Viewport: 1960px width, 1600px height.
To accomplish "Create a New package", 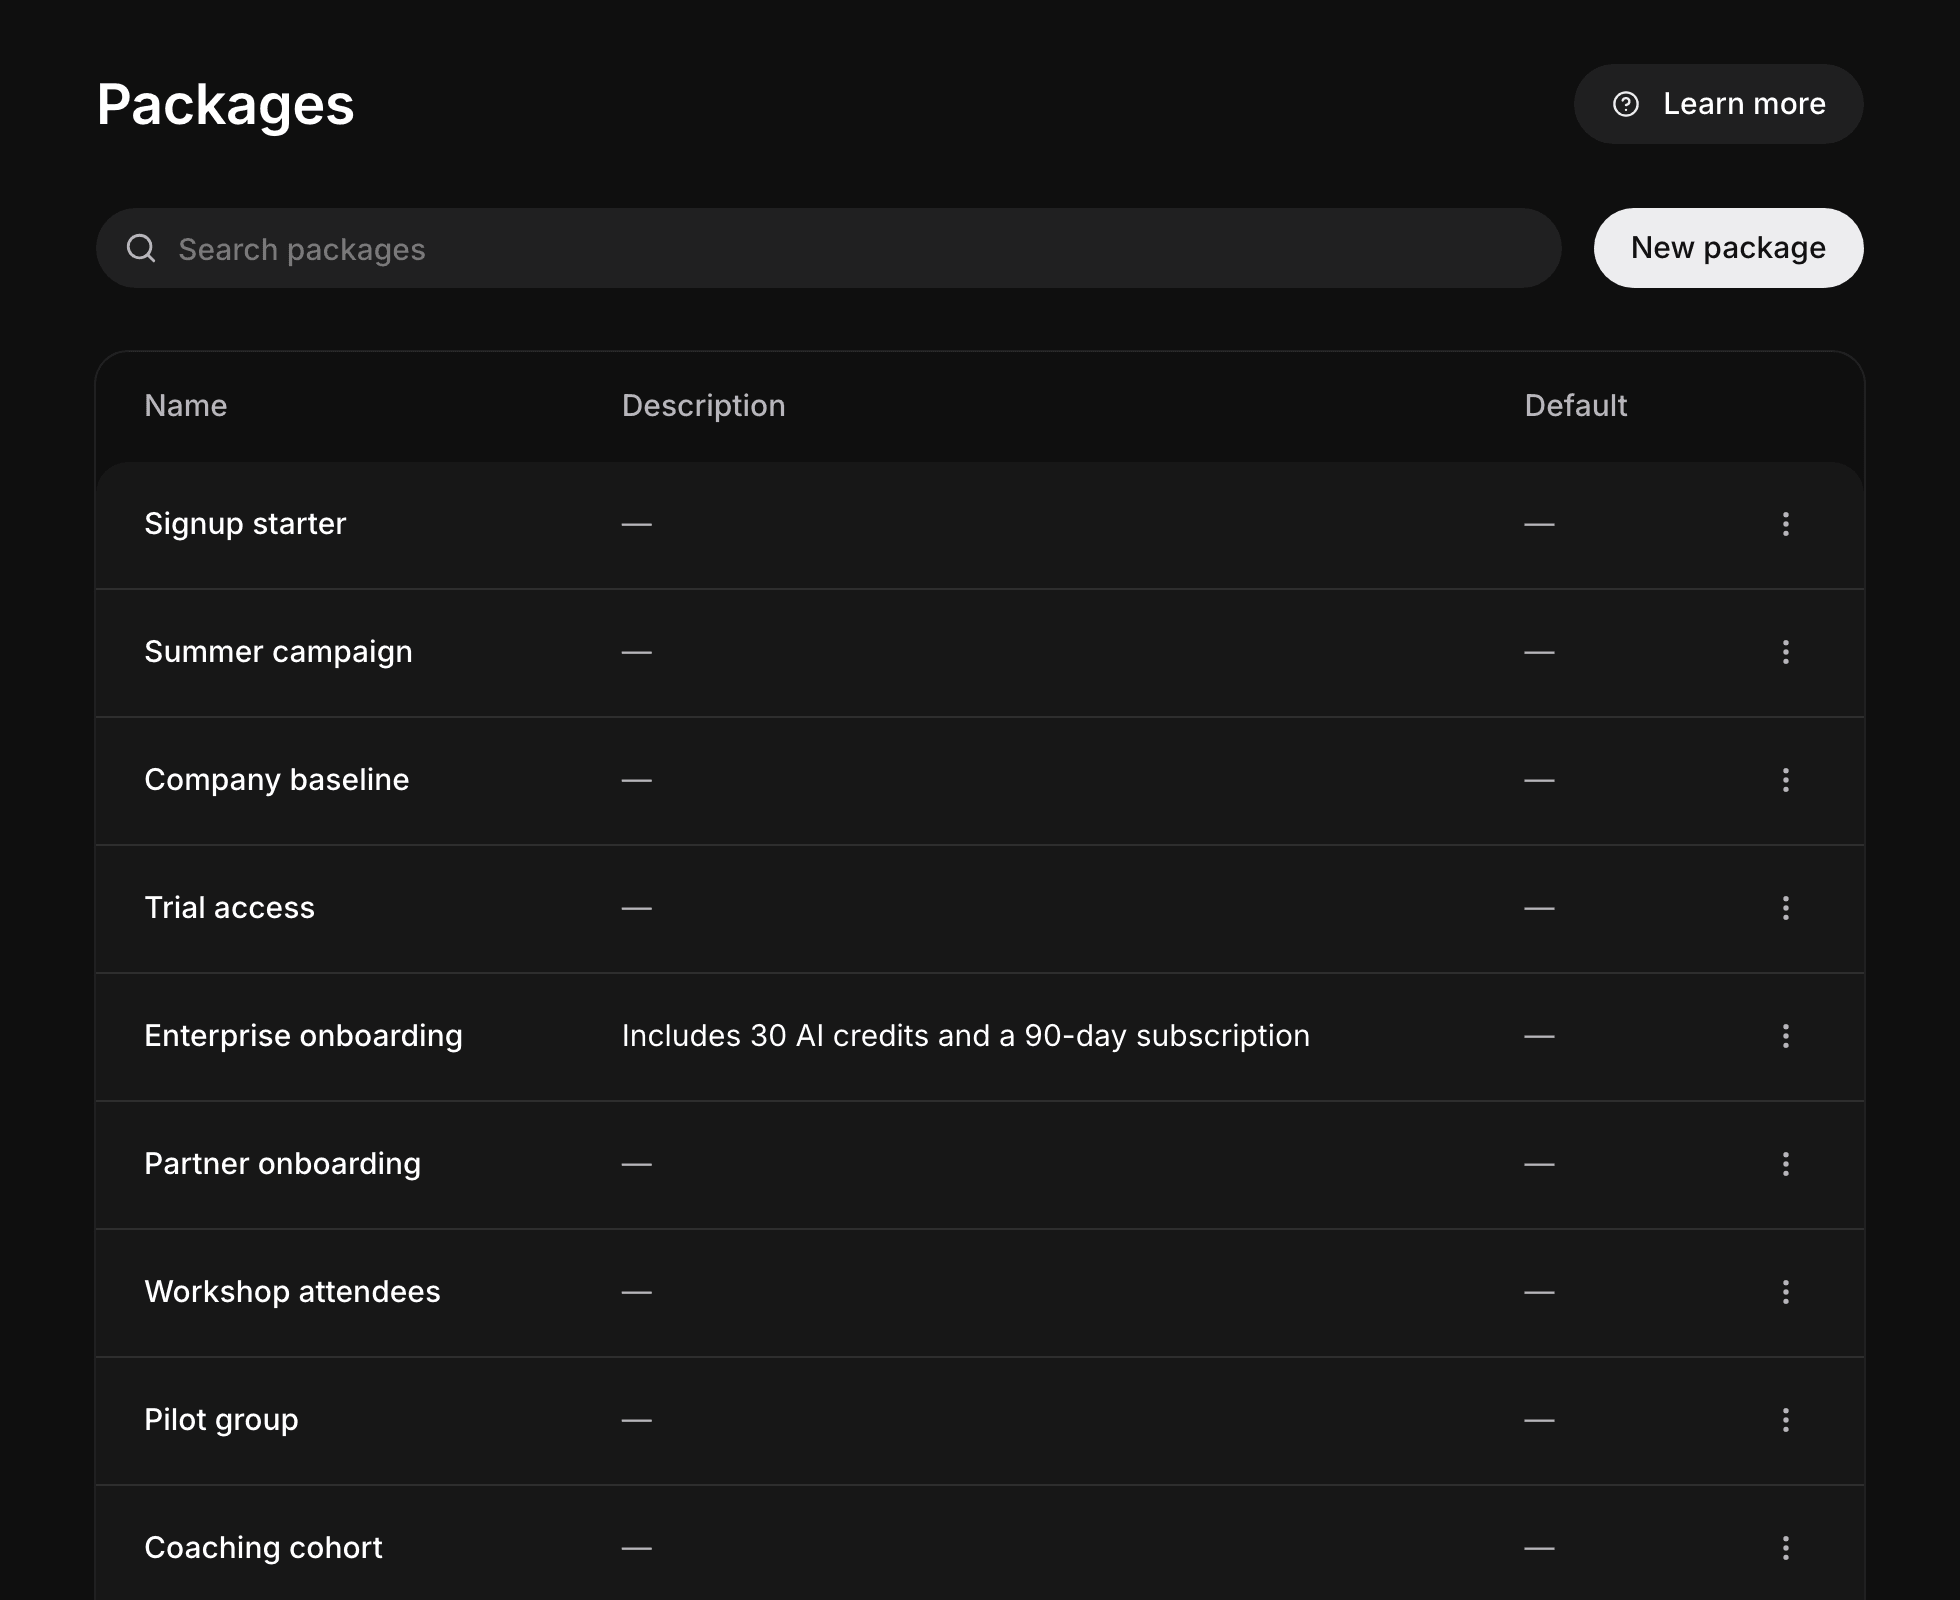I will click(1728, 248).
